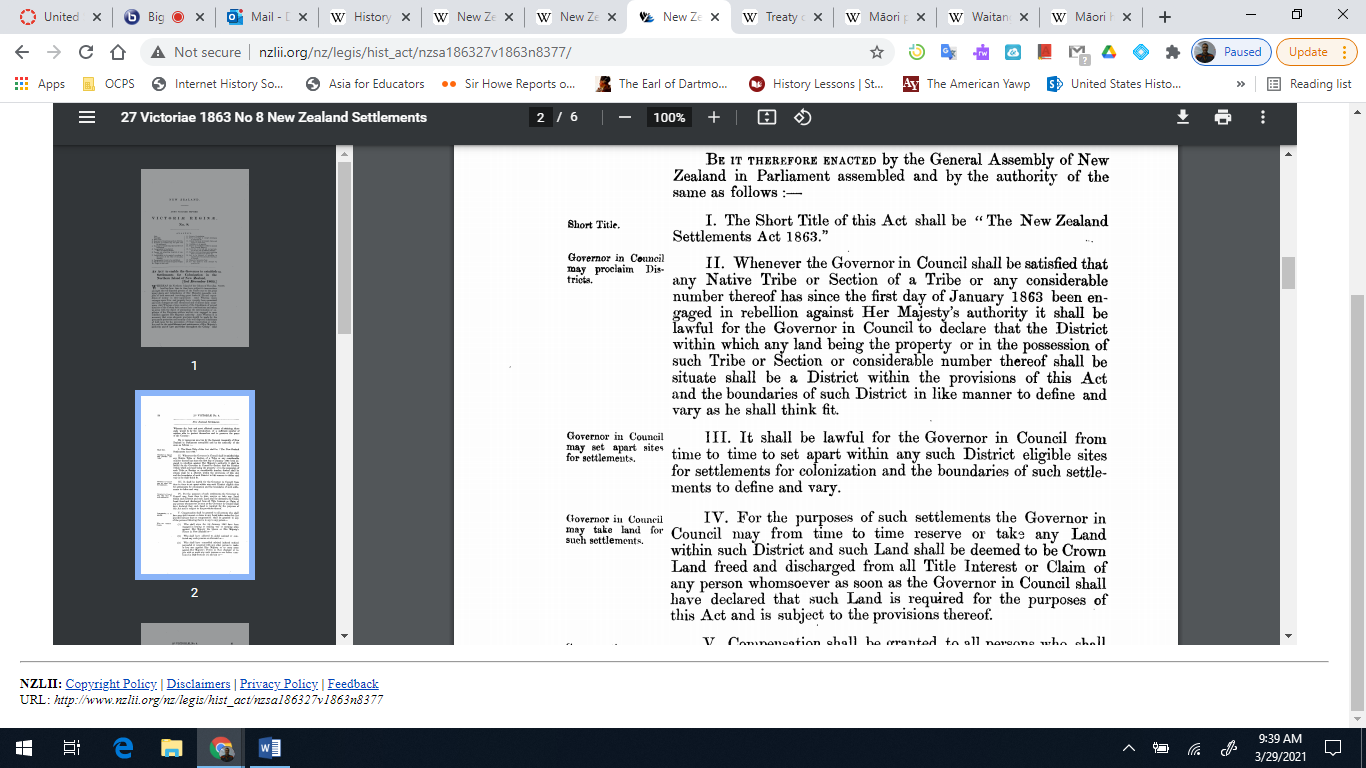Screen dimensions: 1366x768
Task: Launch Microsoft Edge from taskbar
Action: coord(123,747)
